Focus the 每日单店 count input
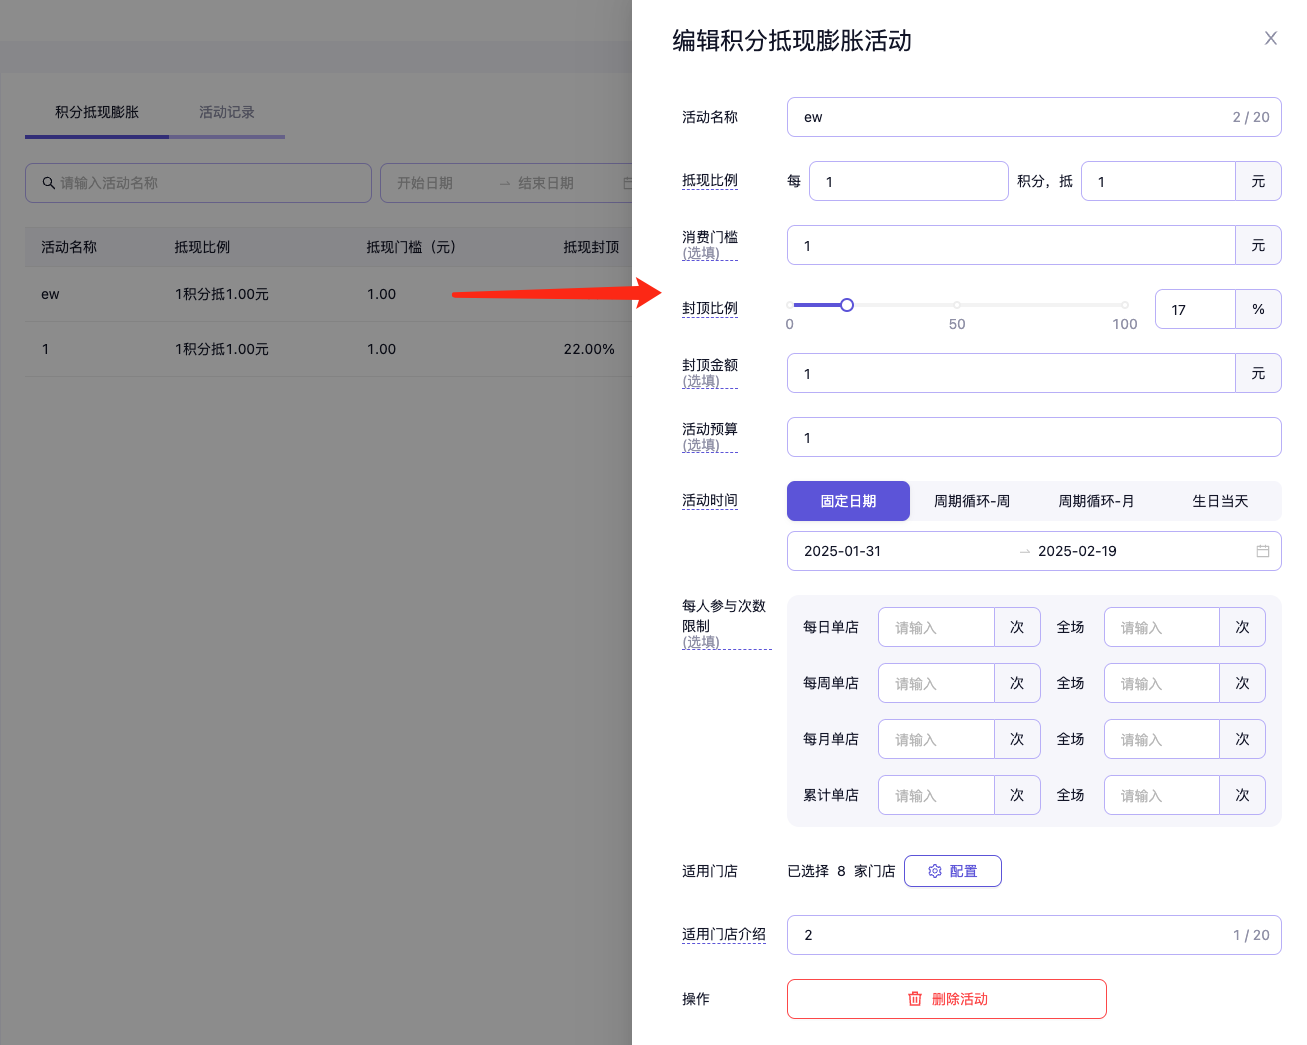 pyautogui.click(x=935, y=628)
